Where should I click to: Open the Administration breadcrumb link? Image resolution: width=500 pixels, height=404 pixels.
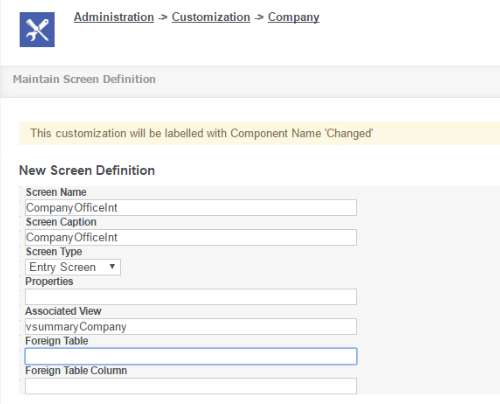pyautogui.click(x=114, y=17)
